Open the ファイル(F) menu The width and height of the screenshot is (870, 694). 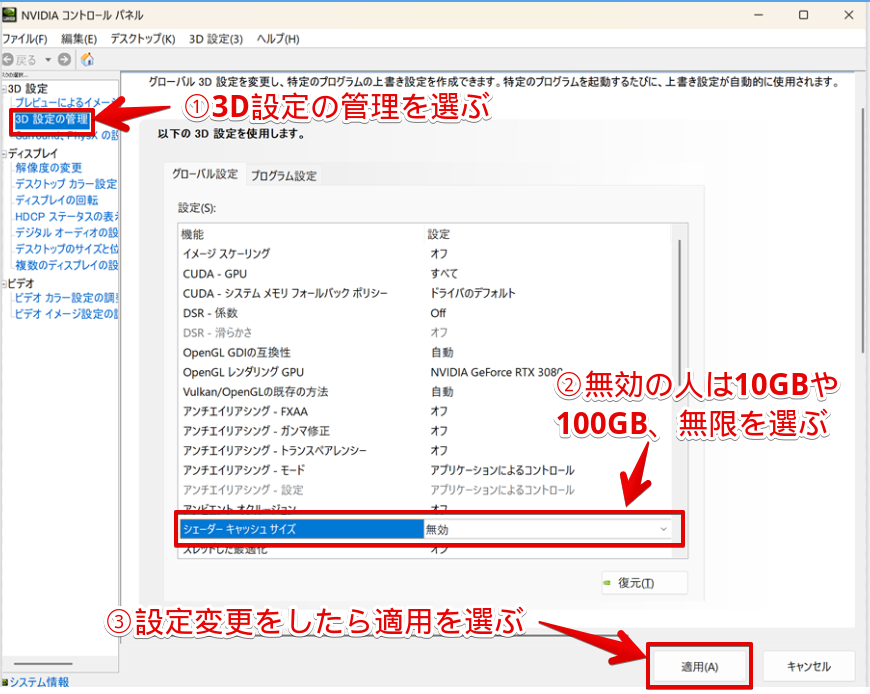click(24, 39)
